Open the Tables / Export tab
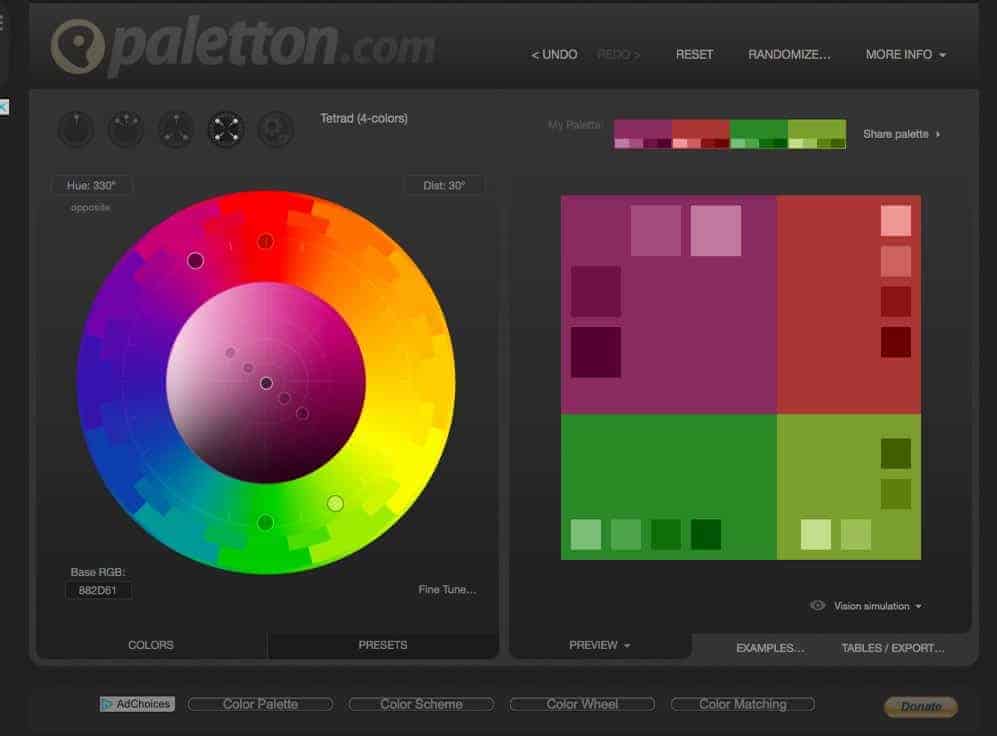Screen dimensions: 997x736 point(893,648)
